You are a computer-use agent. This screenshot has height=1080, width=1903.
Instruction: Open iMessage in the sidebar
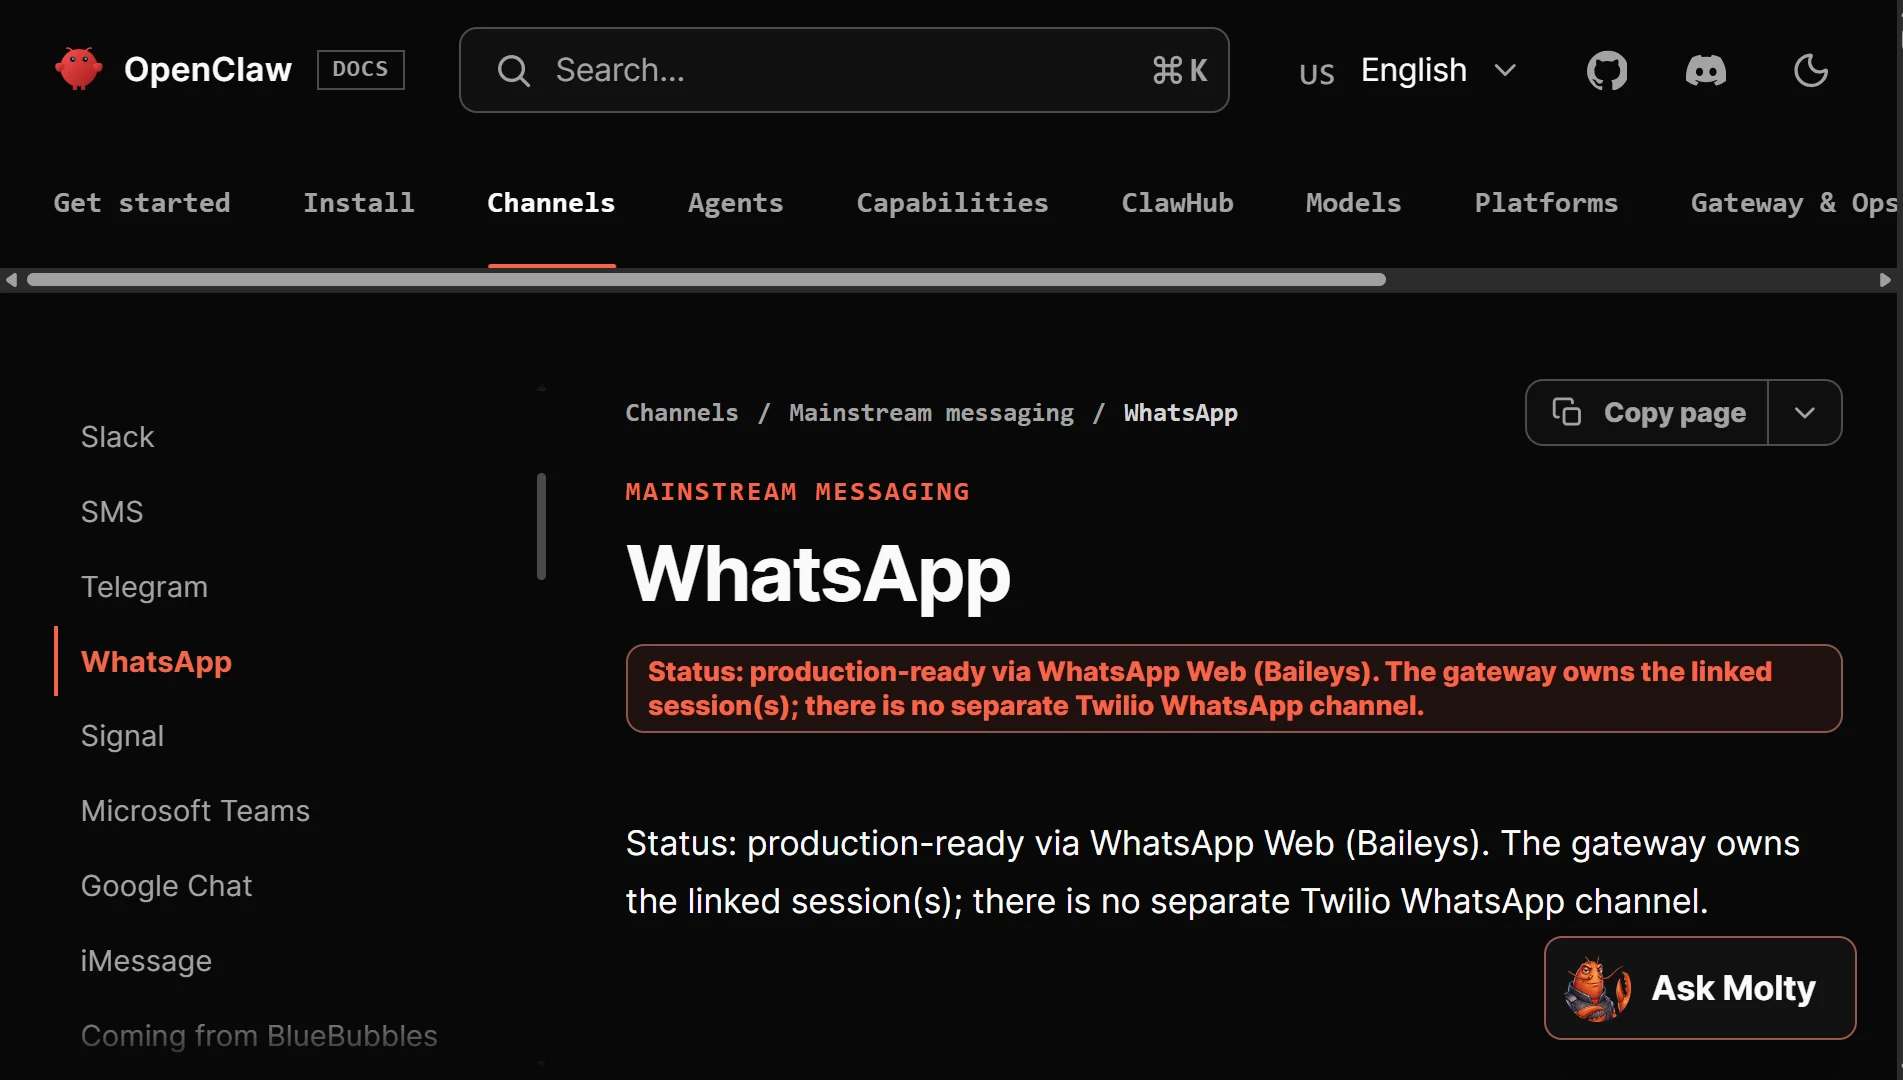coord(146,961)
